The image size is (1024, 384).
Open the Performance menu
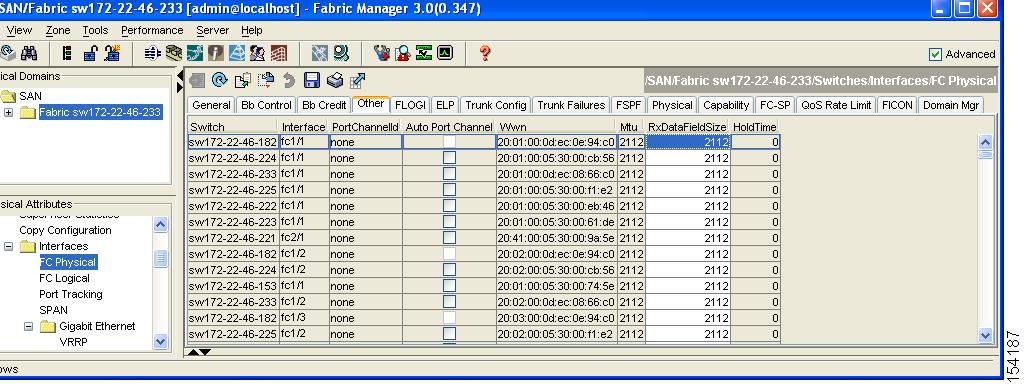click(152, 30)
